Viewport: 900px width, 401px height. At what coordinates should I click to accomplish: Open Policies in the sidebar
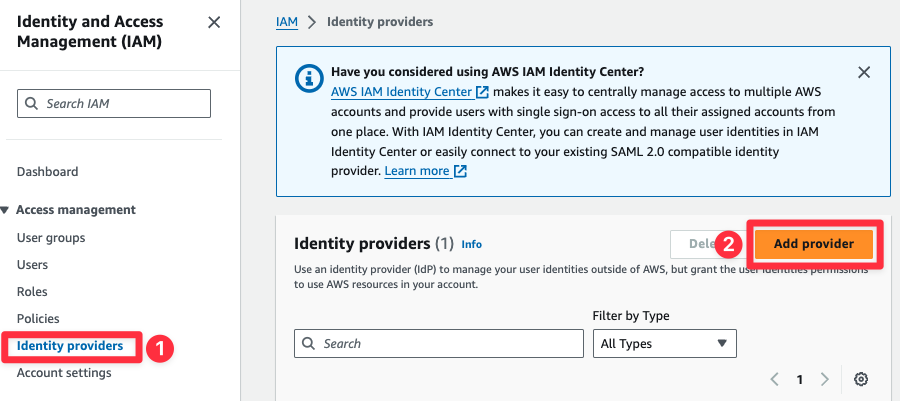click(x=38, y=318)
